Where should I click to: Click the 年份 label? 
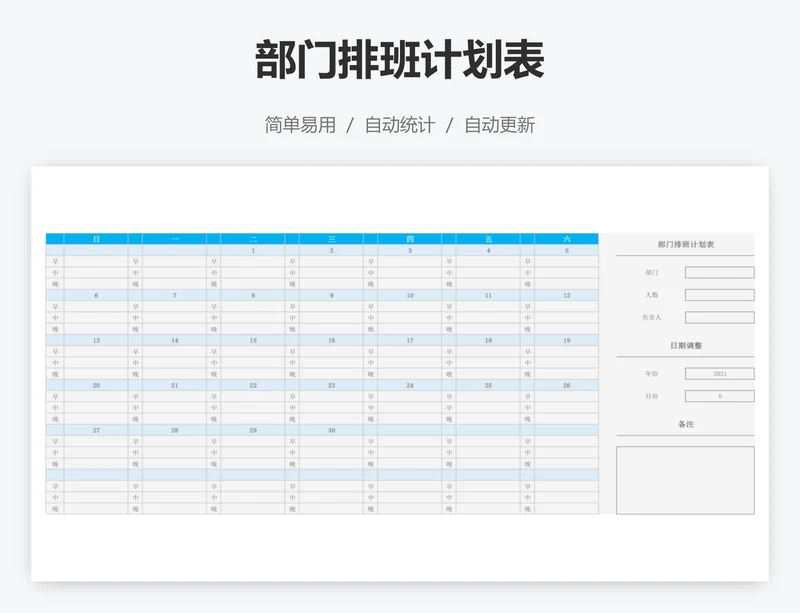tap(652, 374)
